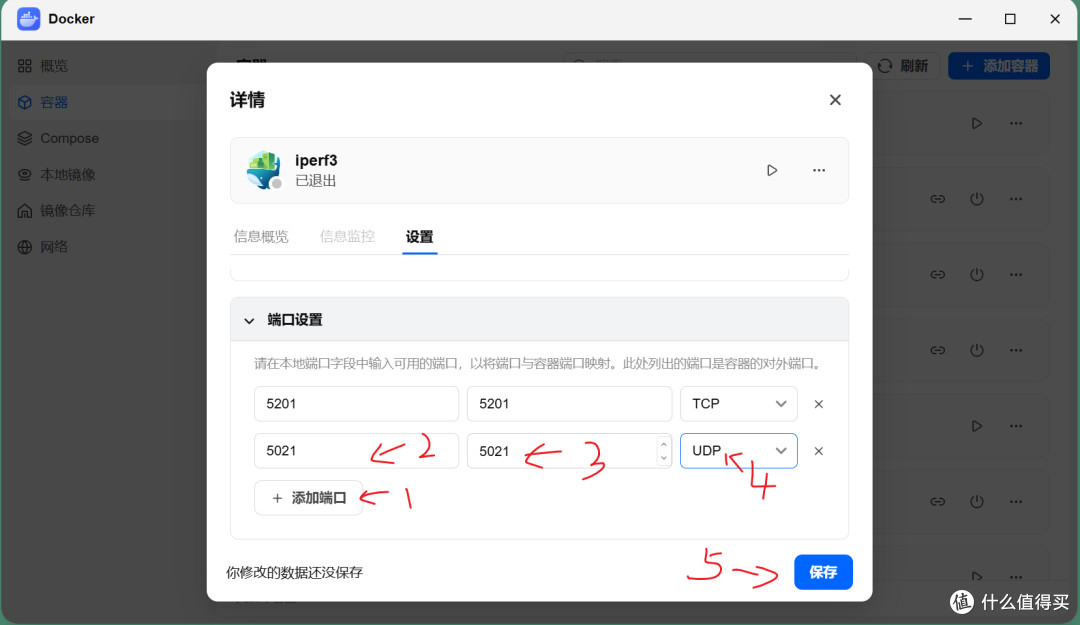Increase container port 5021 with up stepper
Viewport: 1080px width, 625px height.
(663, 444)
